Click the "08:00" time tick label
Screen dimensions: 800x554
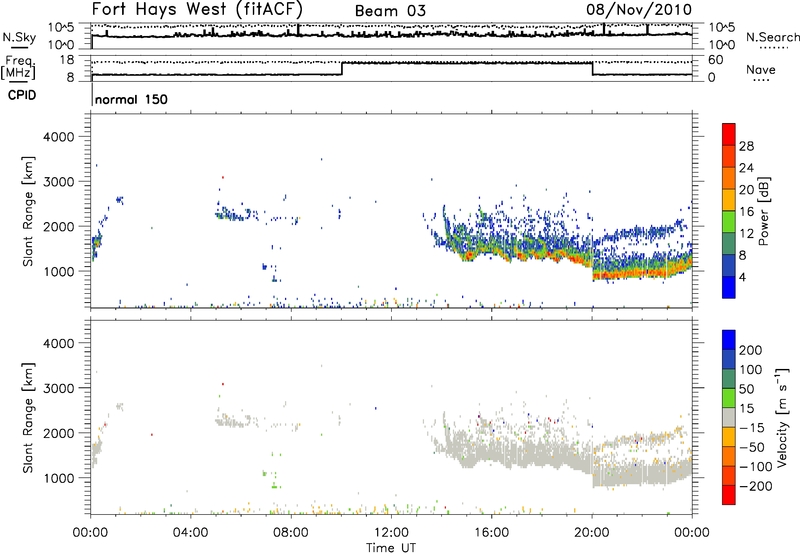[291, 533]
